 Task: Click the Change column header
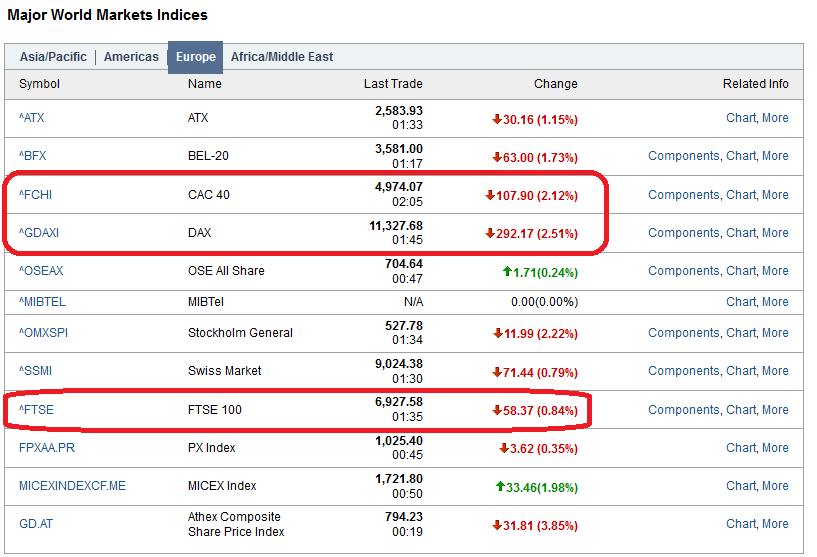tap(555, 84)
